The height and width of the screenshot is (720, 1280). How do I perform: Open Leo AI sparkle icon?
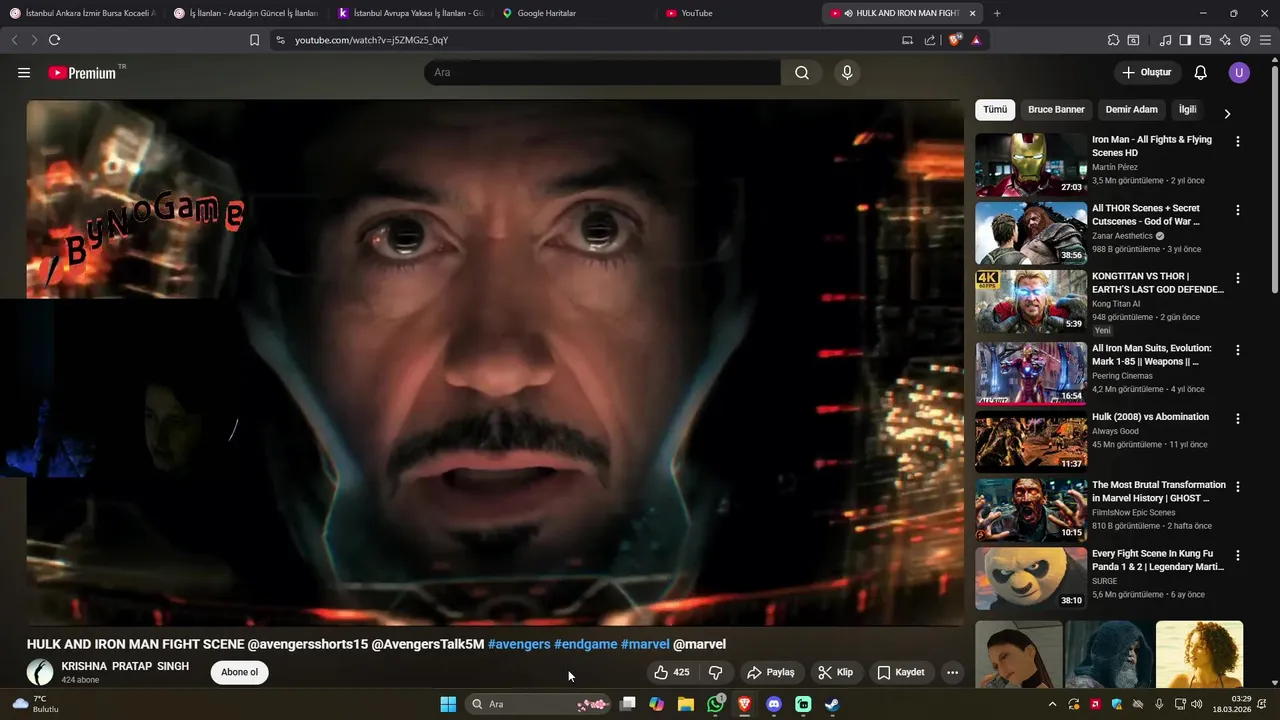1225,40
